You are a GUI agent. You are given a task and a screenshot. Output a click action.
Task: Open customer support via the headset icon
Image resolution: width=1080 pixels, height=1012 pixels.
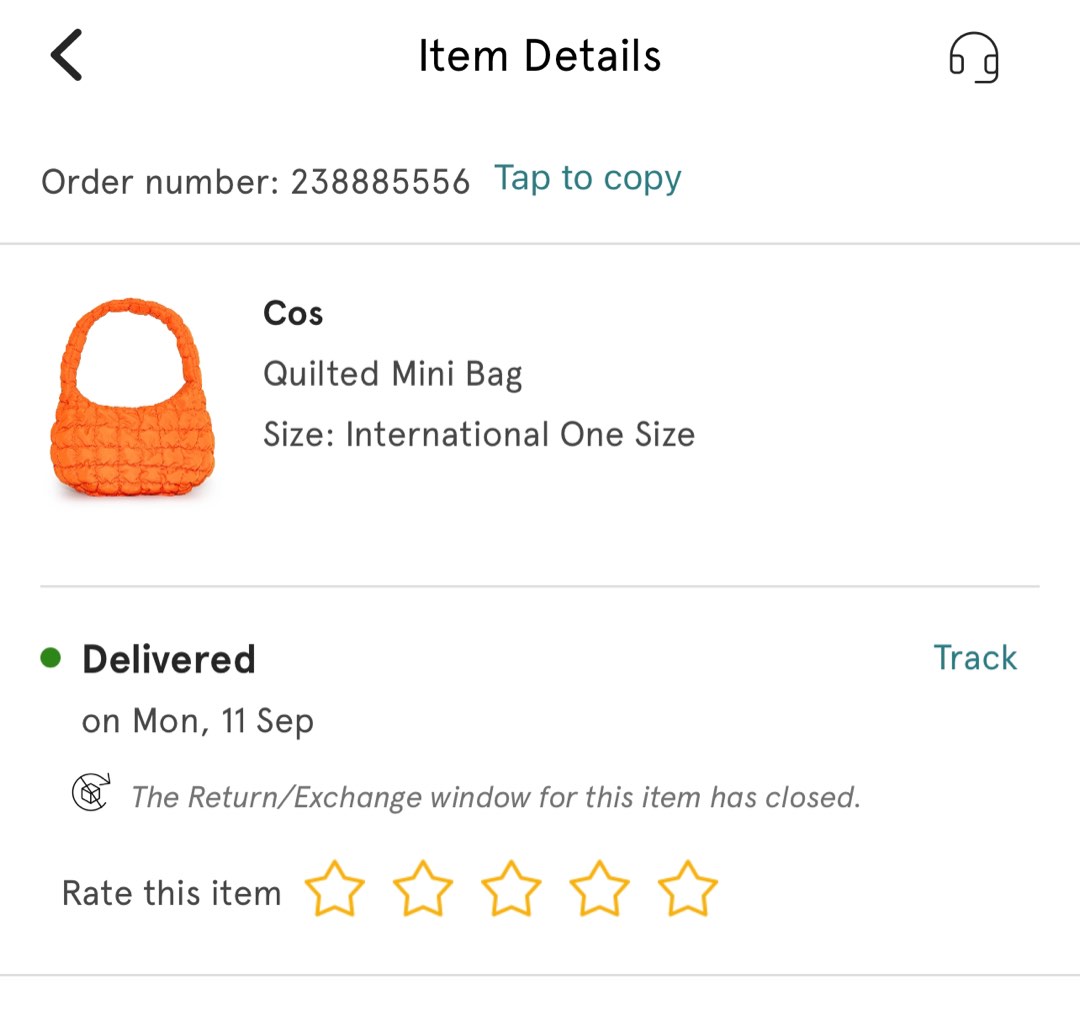973,58
